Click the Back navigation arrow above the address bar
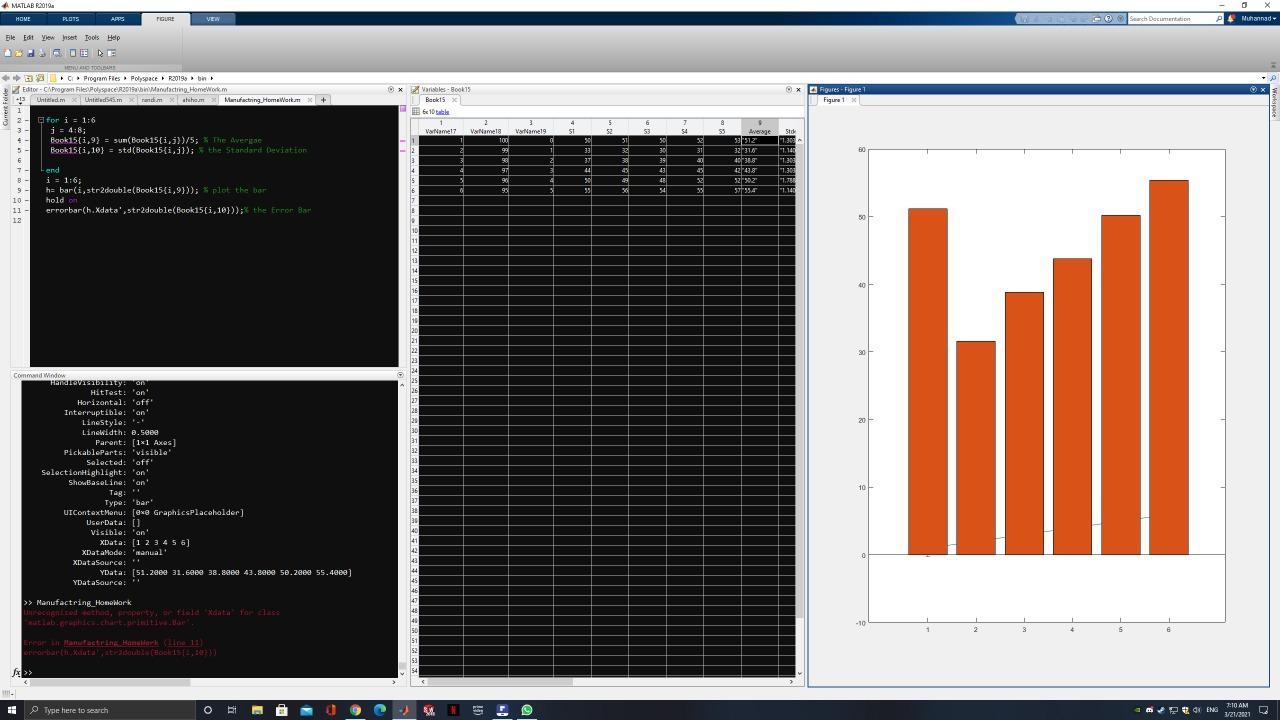1280x720 pixels. click(6, 77)
